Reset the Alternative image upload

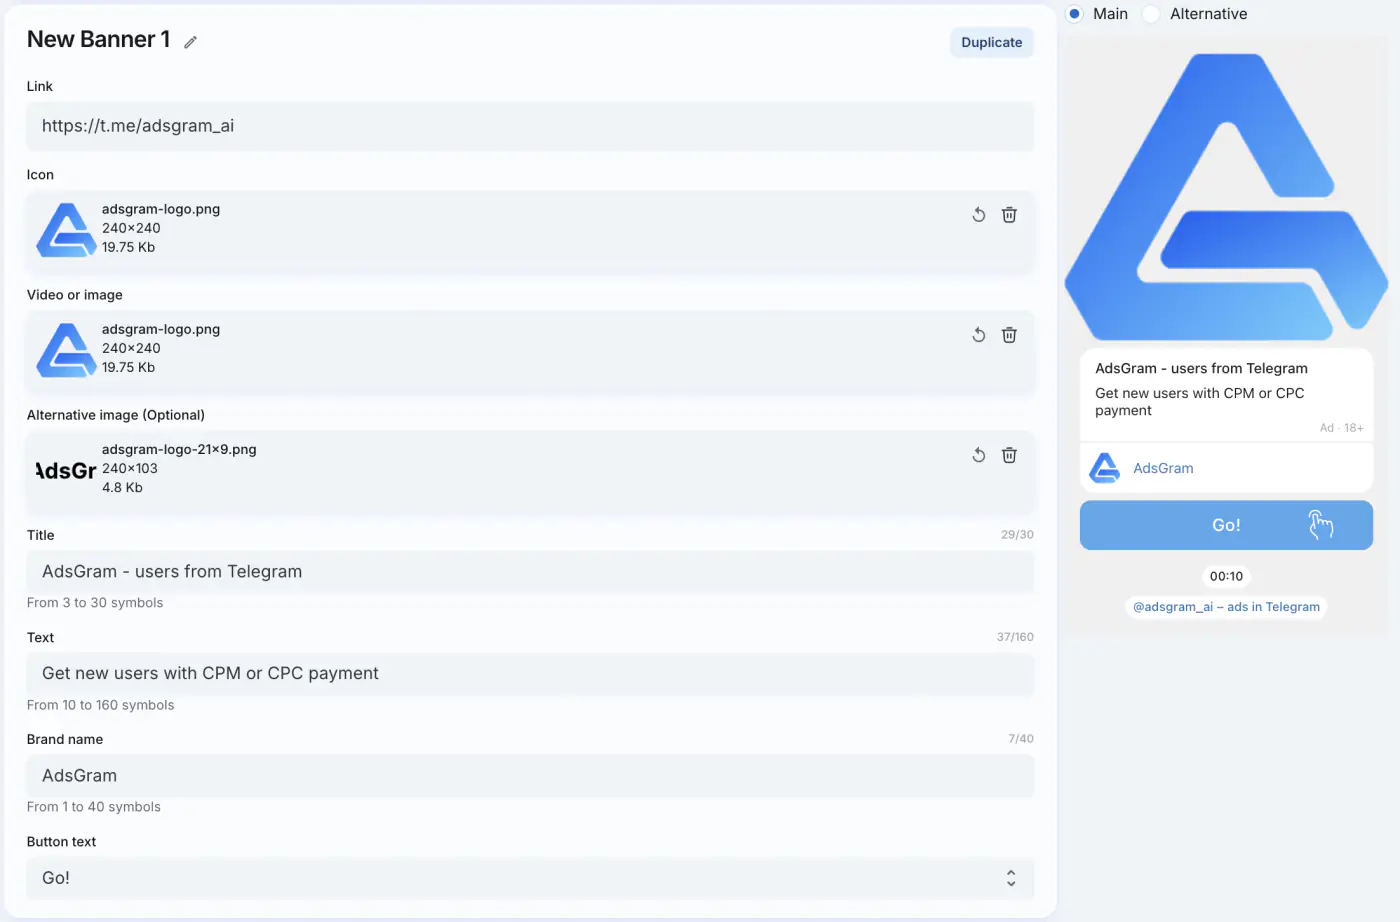pos(979,455)
